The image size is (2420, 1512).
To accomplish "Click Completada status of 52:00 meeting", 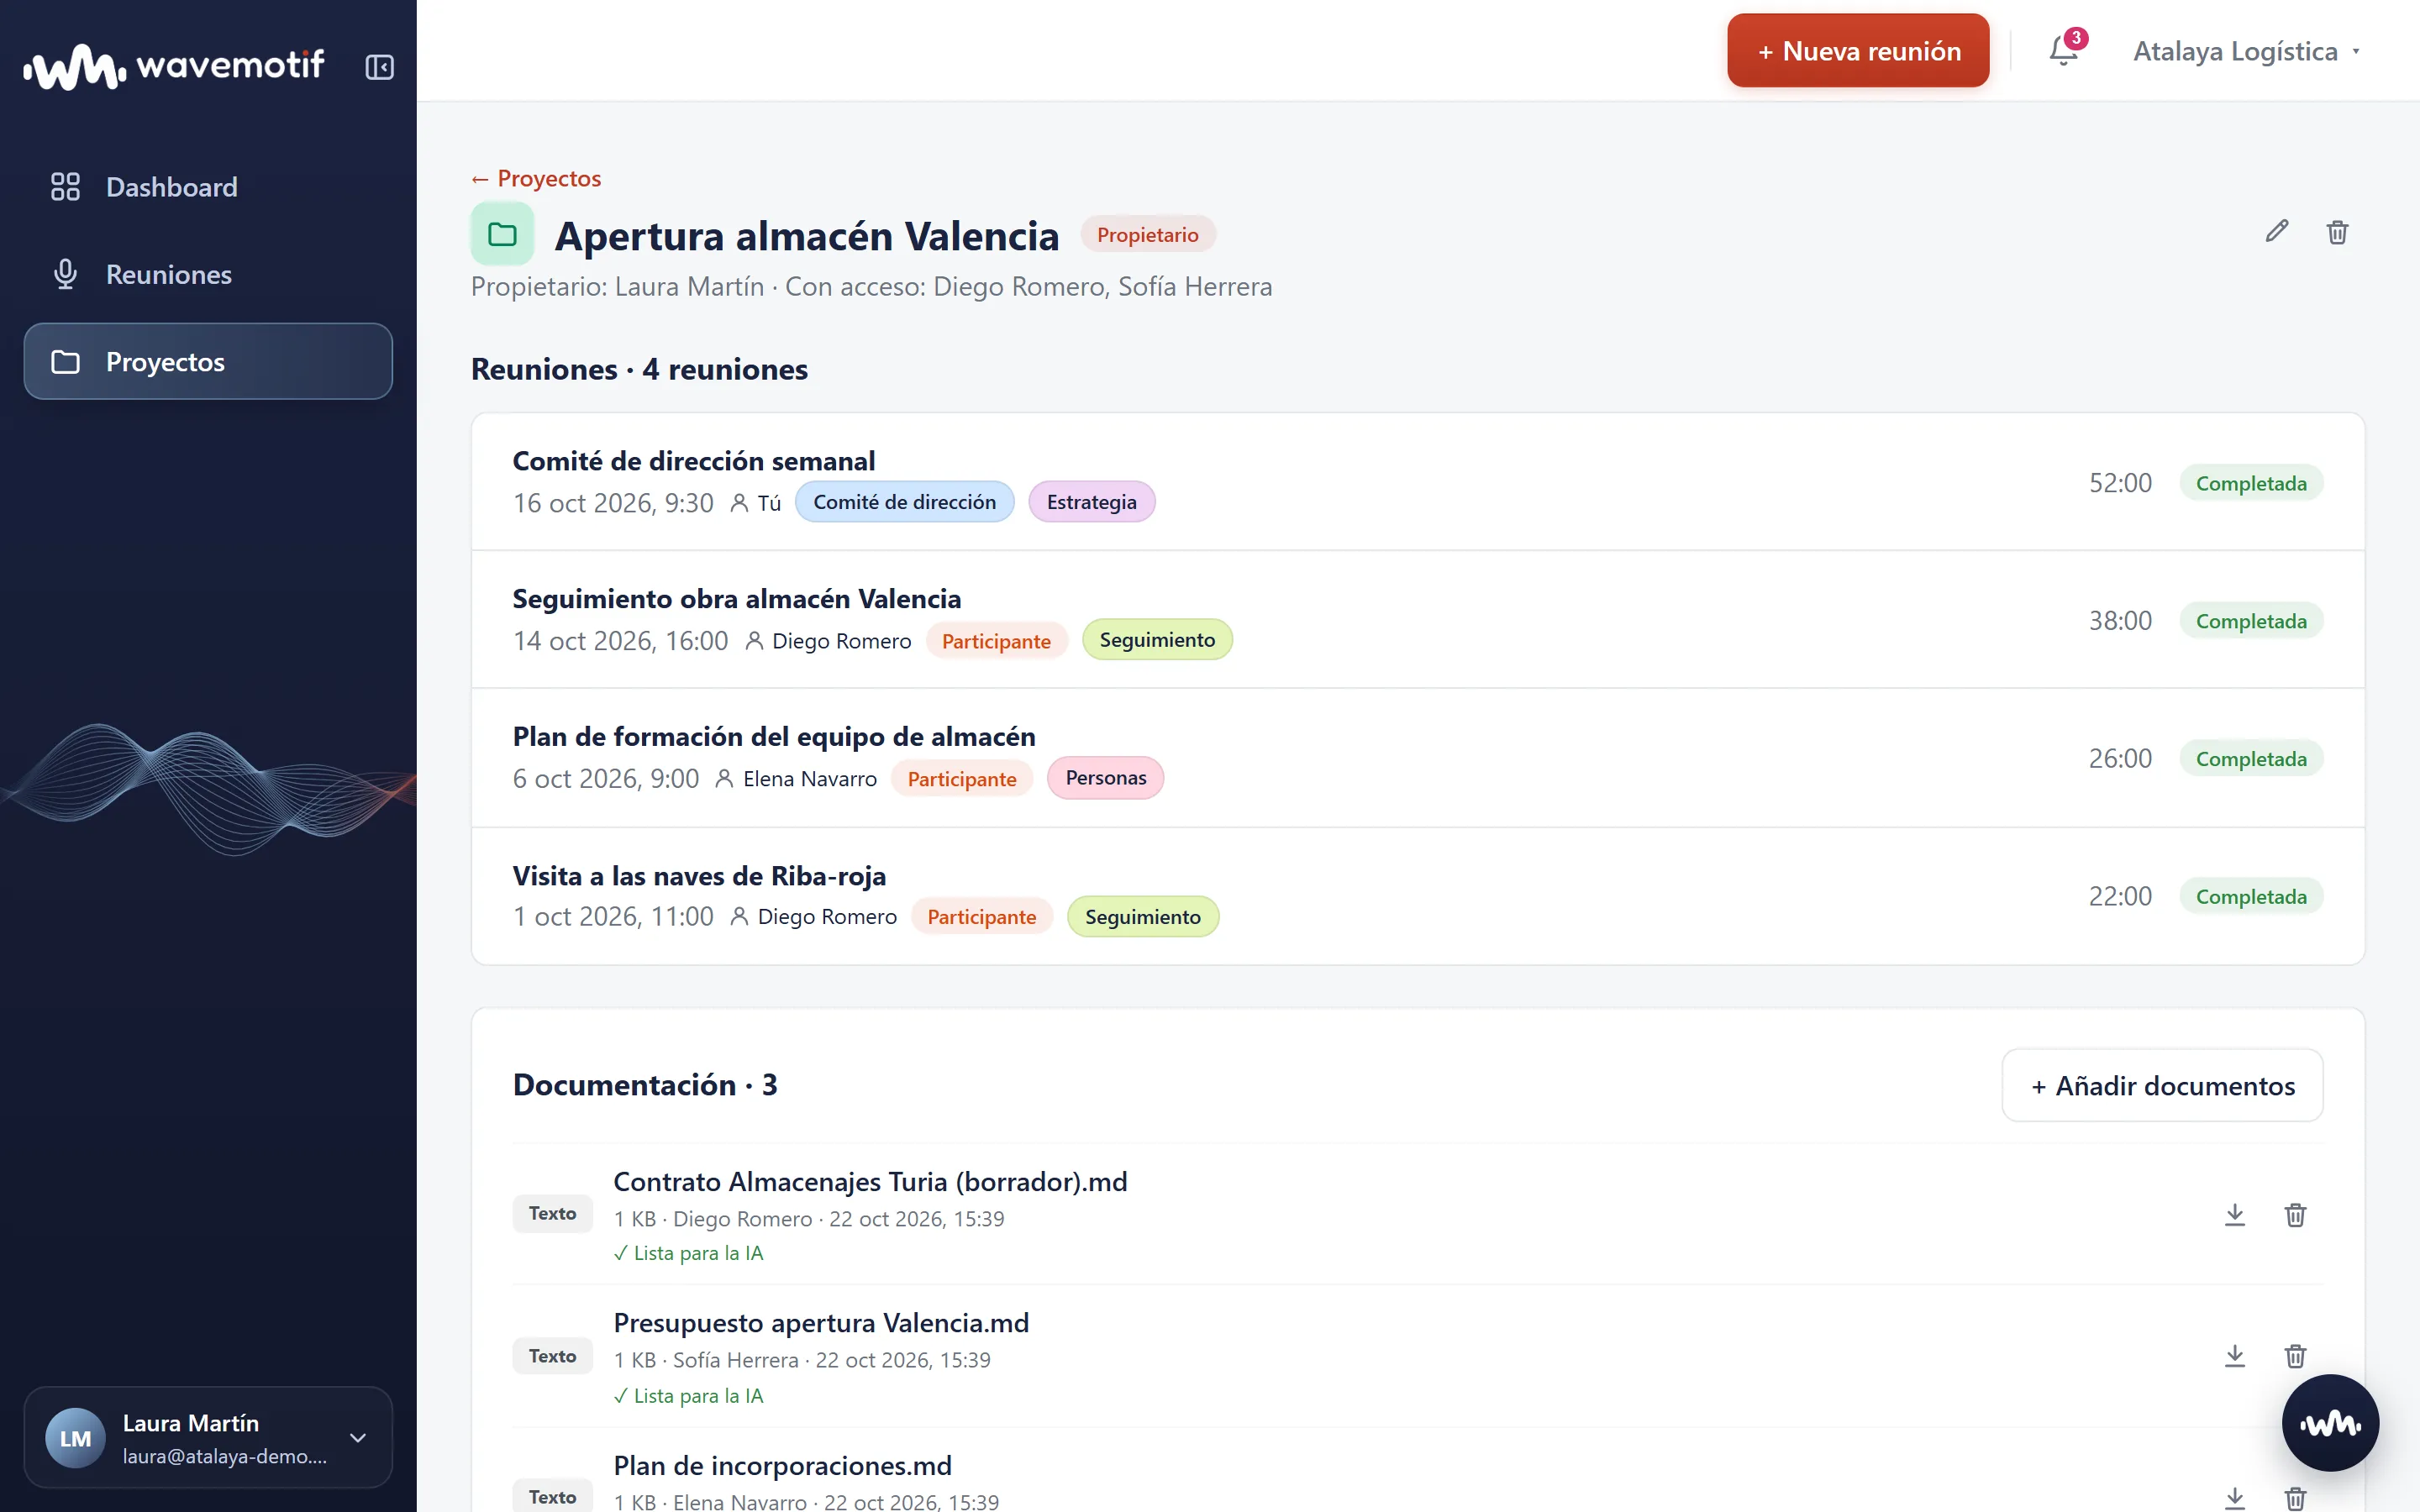I will 2251,483.
